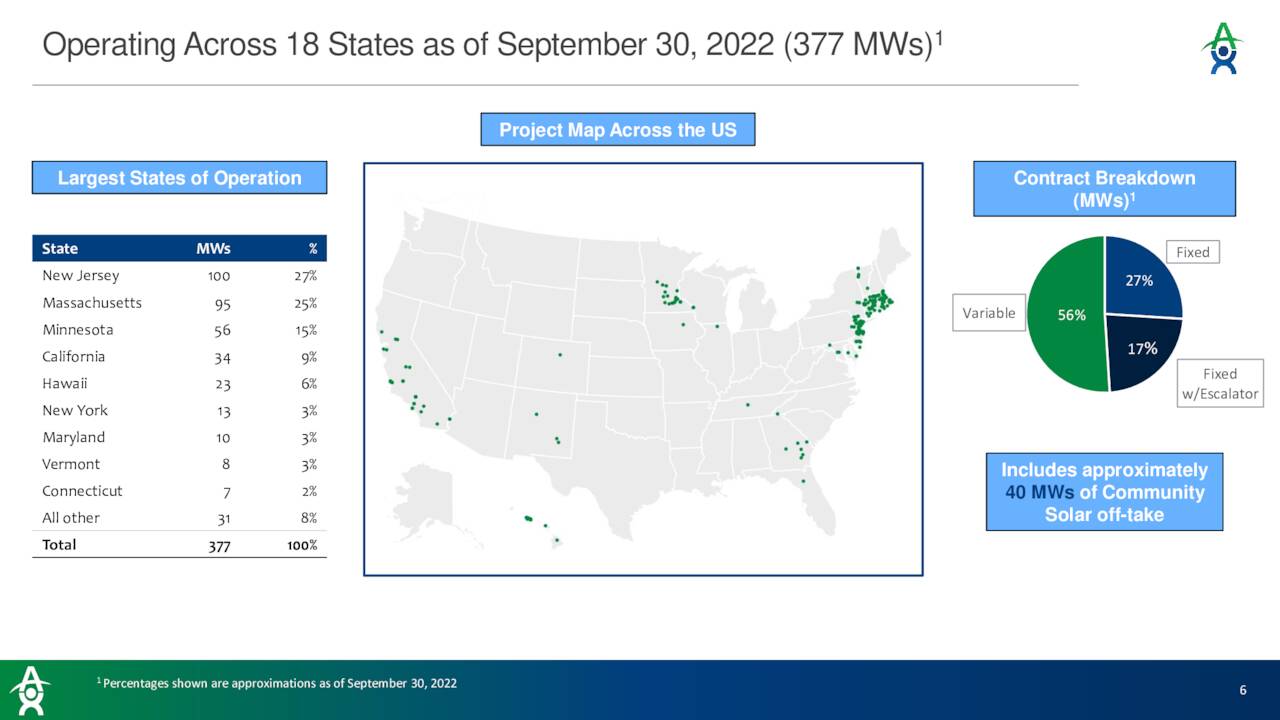The height and width of the screenshot is (720, 1280).
Task: Open the Contract Breakdown (MWs) header
Action: click(x=1104, y=188)
